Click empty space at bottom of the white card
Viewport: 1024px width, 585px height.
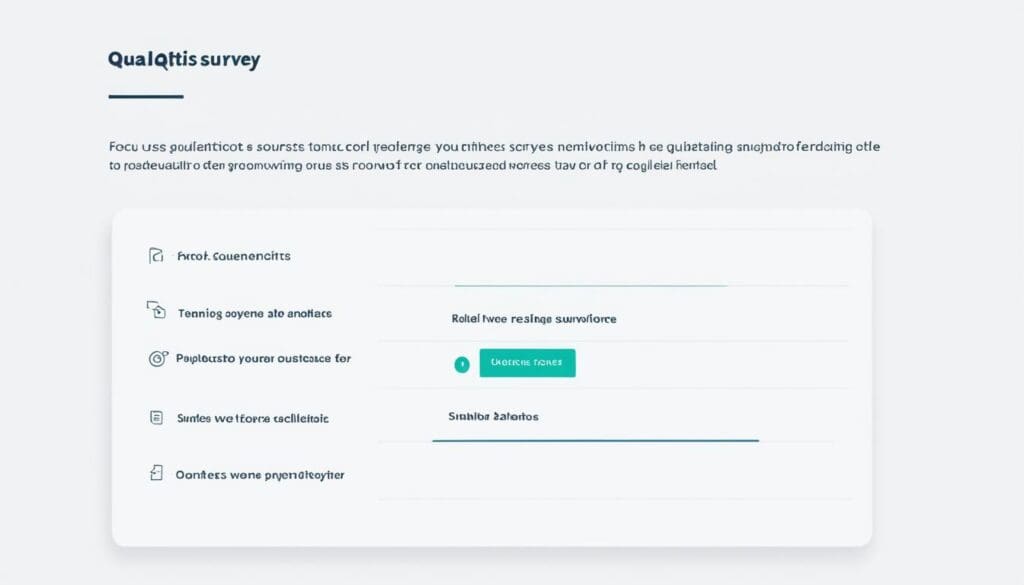coord(491,522)
